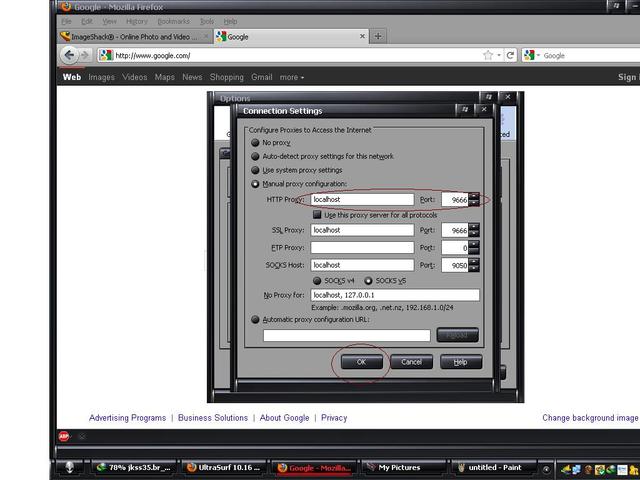Viewport: 640px width, 480px height.
Task: Click the 'No Proxy for' text field
Action: 395,295
